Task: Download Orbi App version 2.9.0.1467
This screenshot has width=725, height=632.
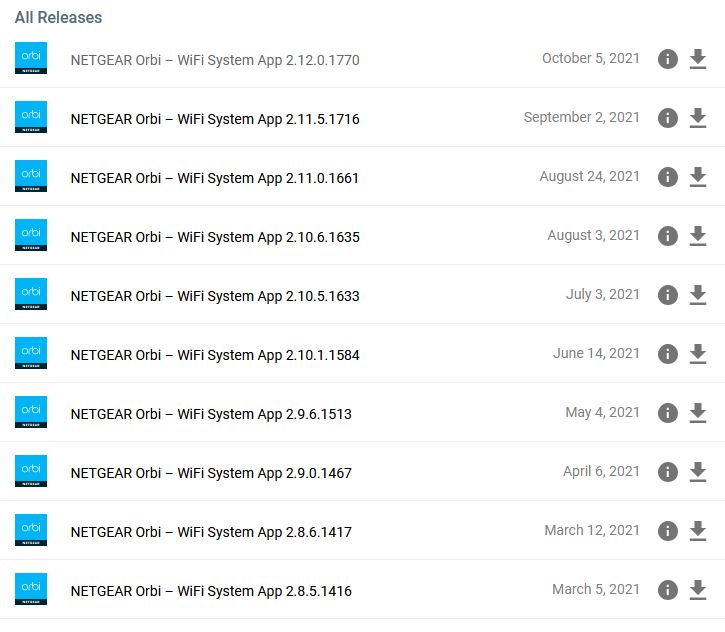Action: (697, 472)
